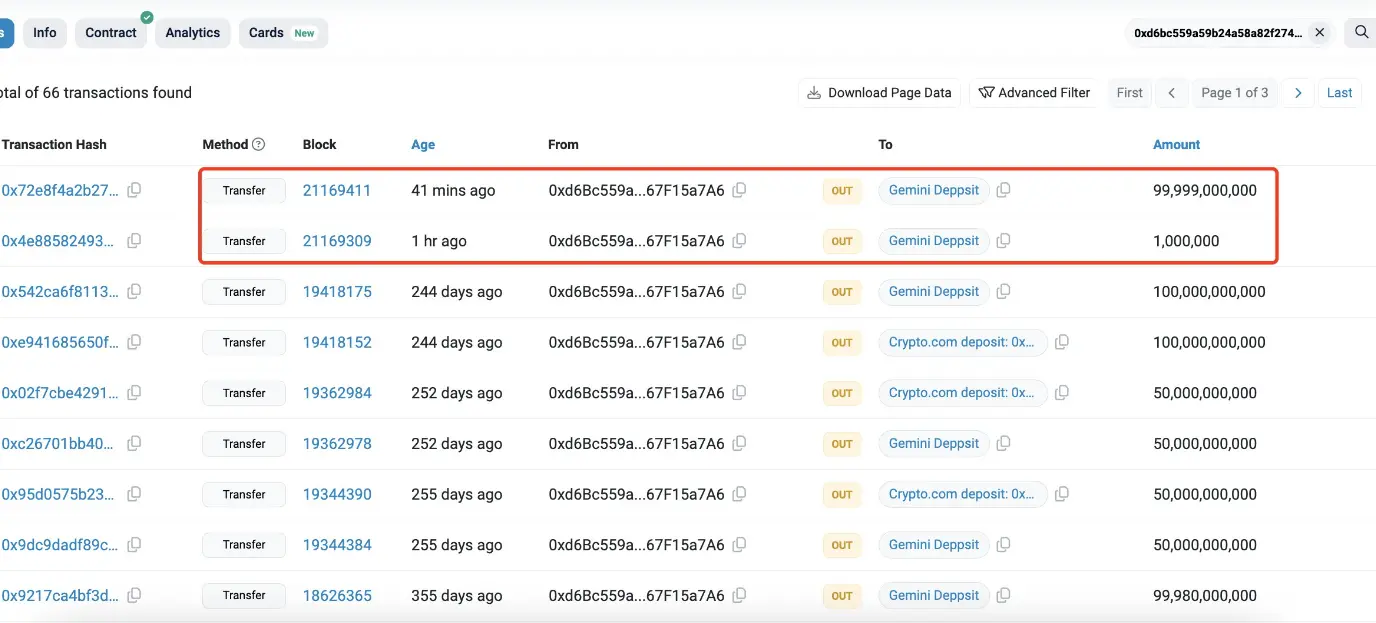Copy transaction hash 0x95d0575b23

(x=134, y=494)
